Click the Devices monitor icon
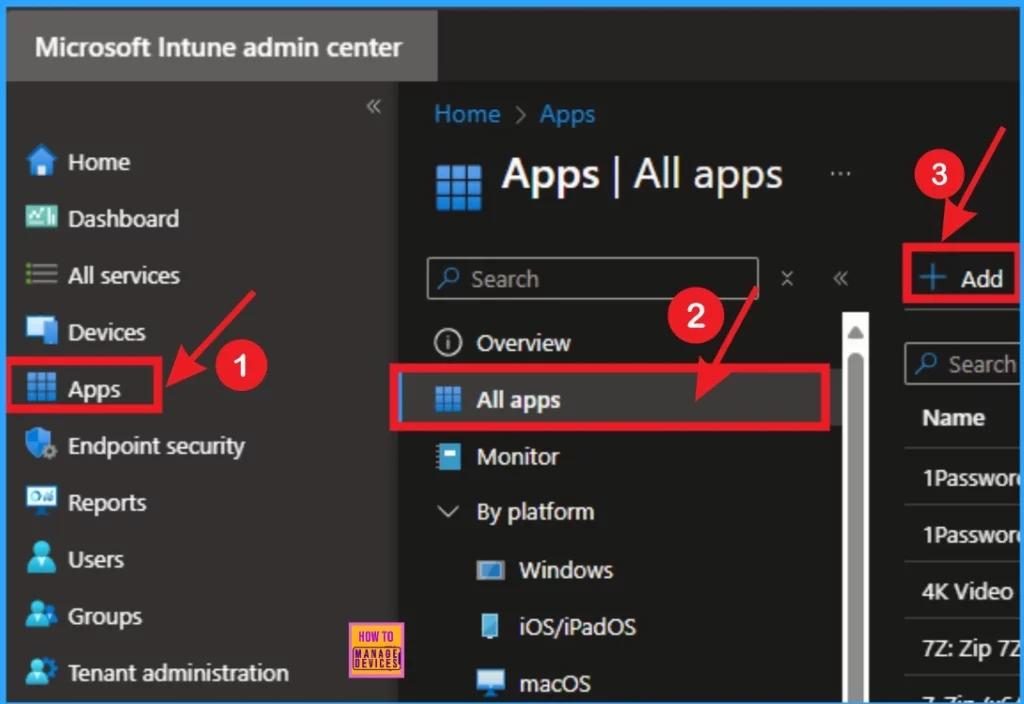Screen dimensions: 1024x704 41,330
